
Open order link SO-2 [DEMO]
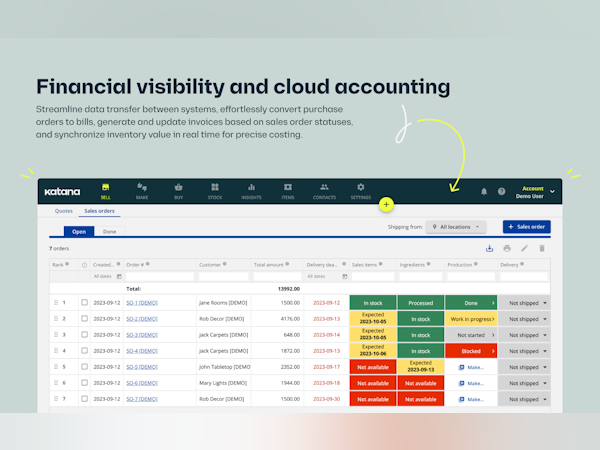point(142,319)
